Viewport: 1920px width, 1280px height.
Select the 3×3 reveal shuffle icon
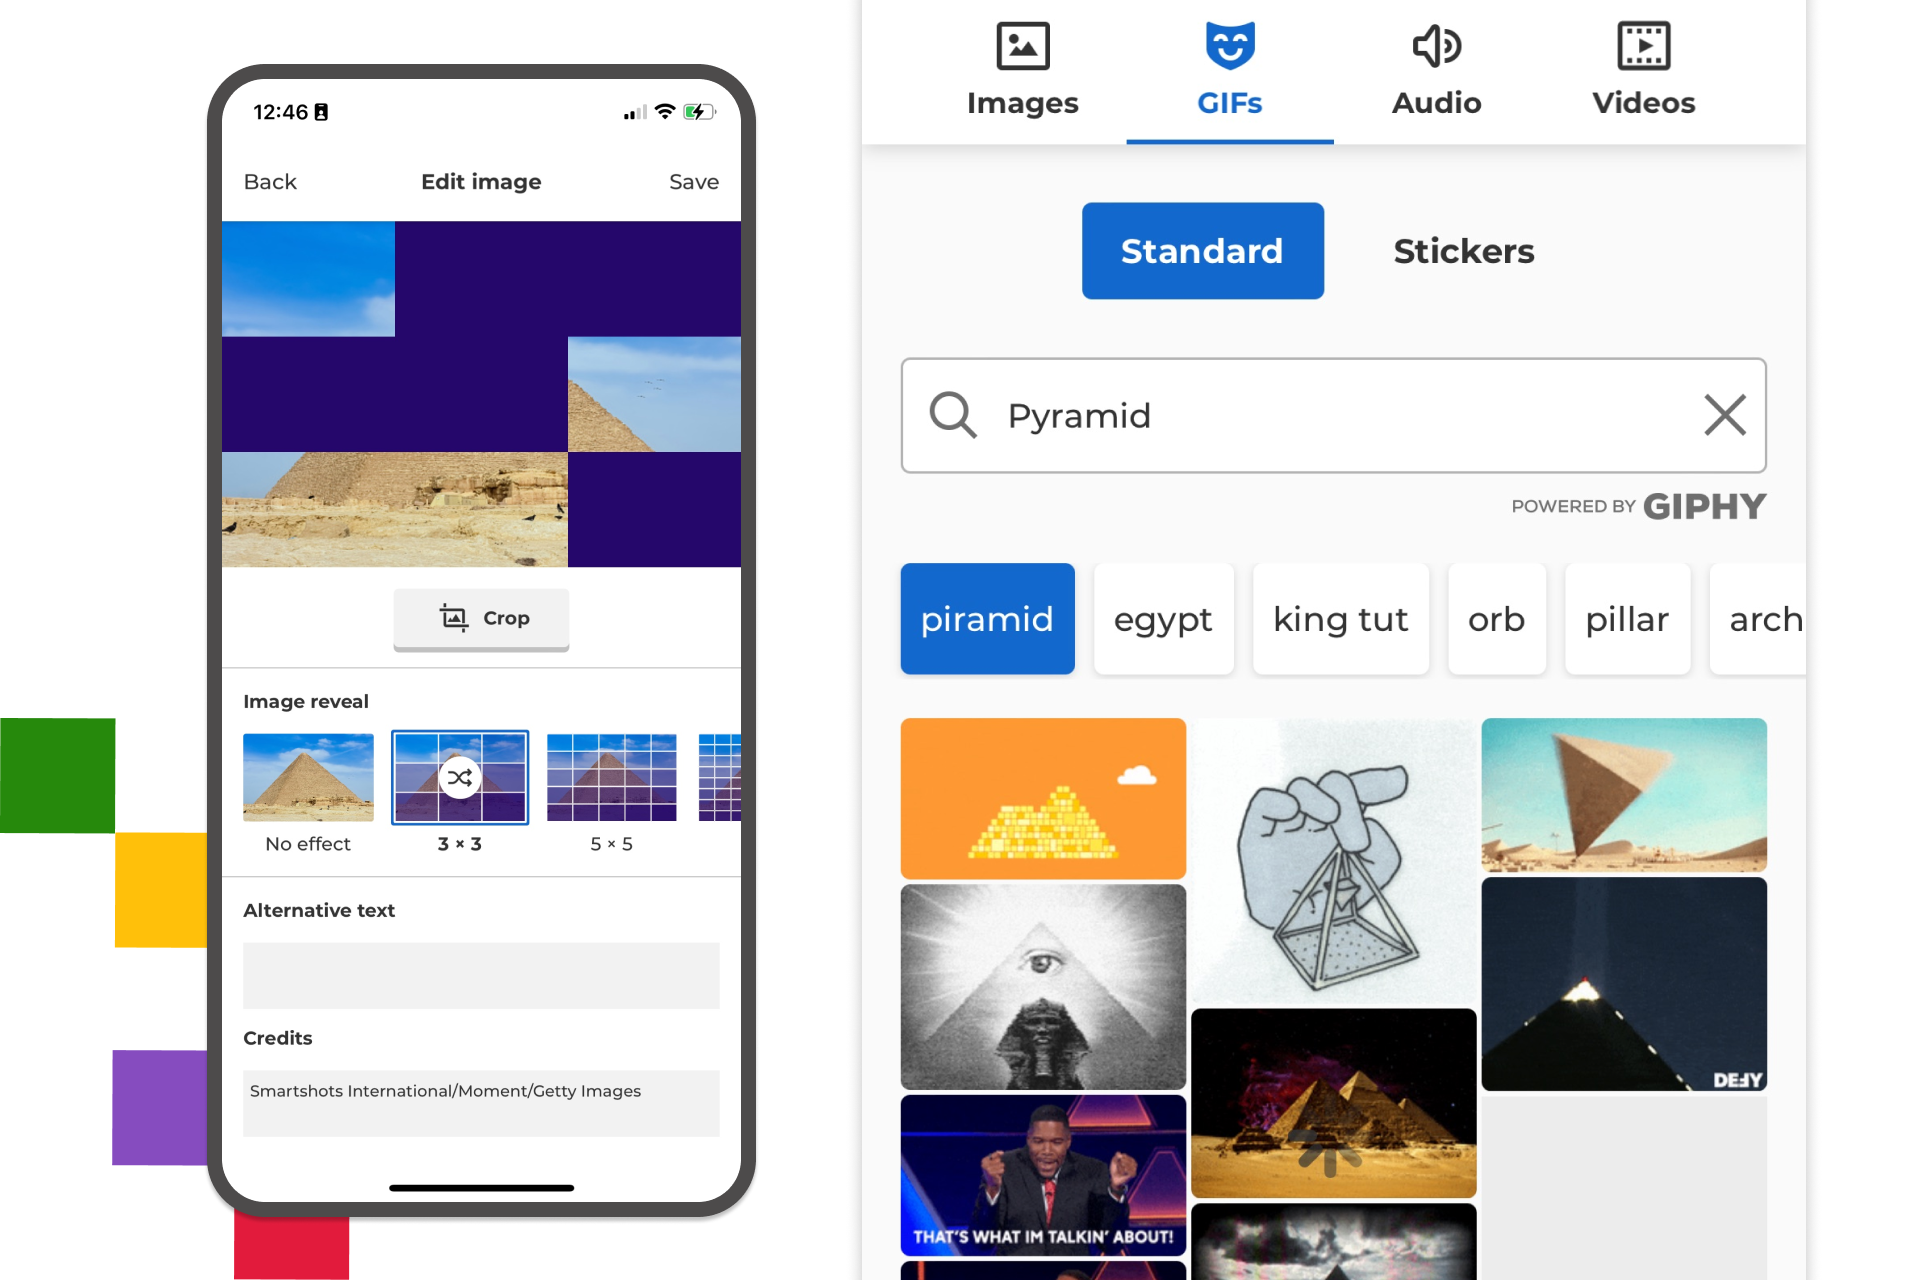tap(460, 776)
